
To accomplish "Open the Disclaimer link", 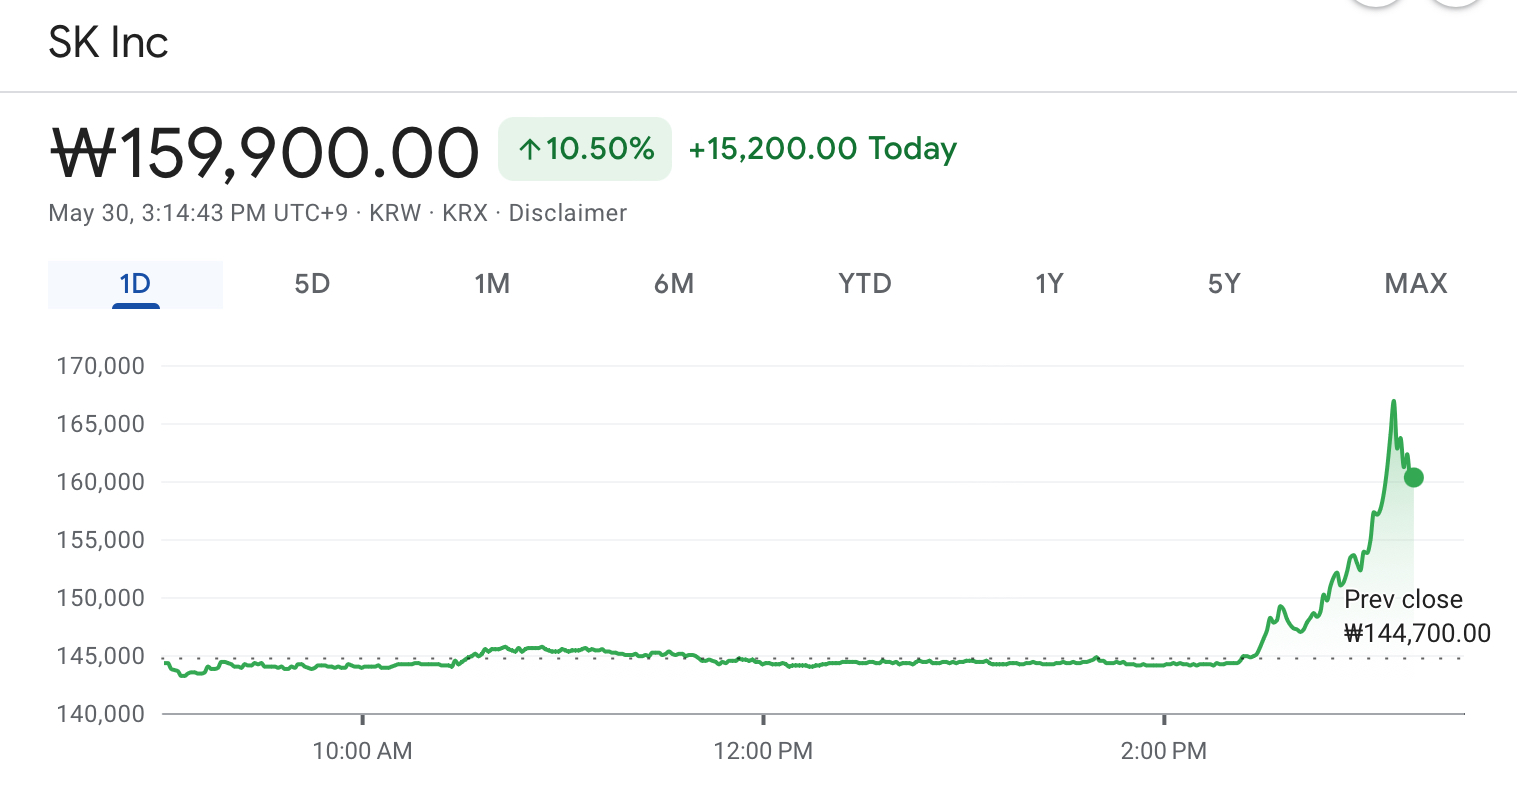I will point(567,213).
